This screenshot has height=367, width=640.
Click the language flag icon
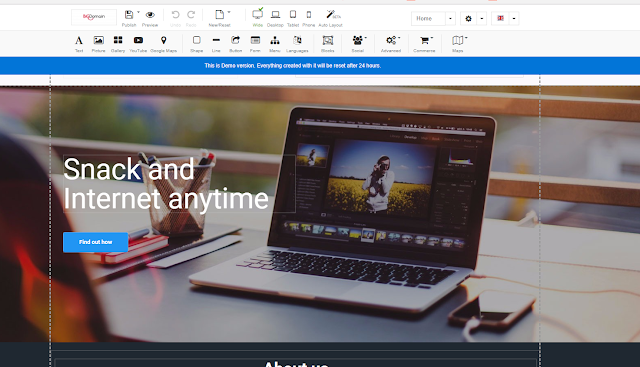tap(500, 18)
